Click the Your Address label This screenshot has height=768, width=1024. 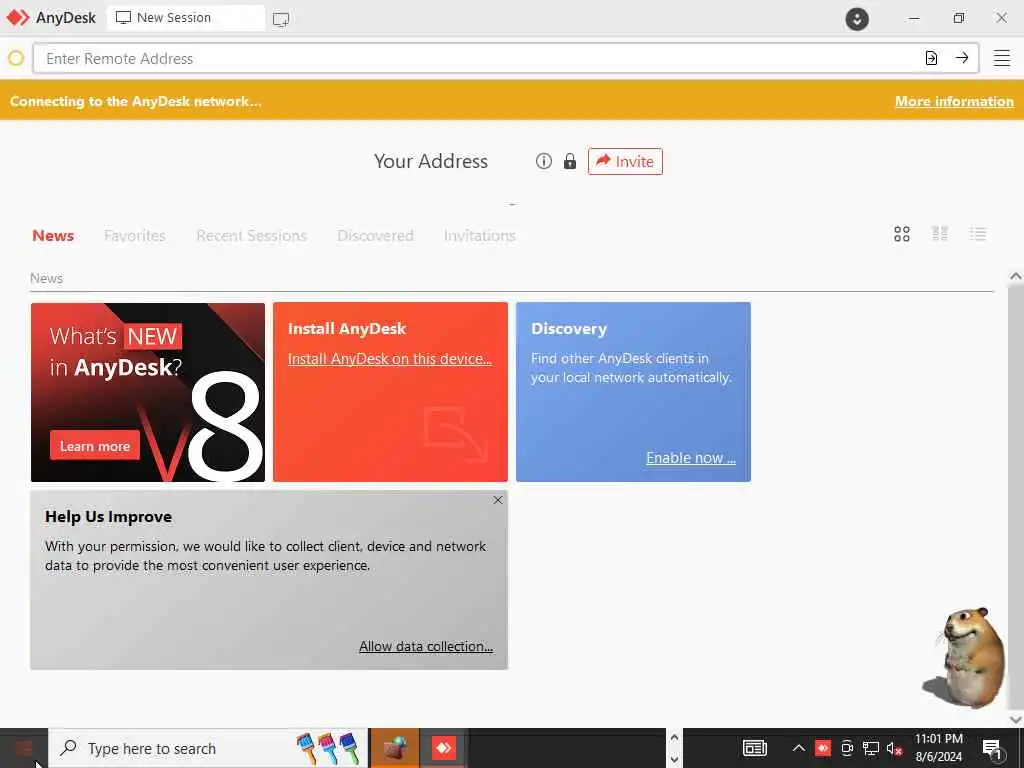click(431, 161)
